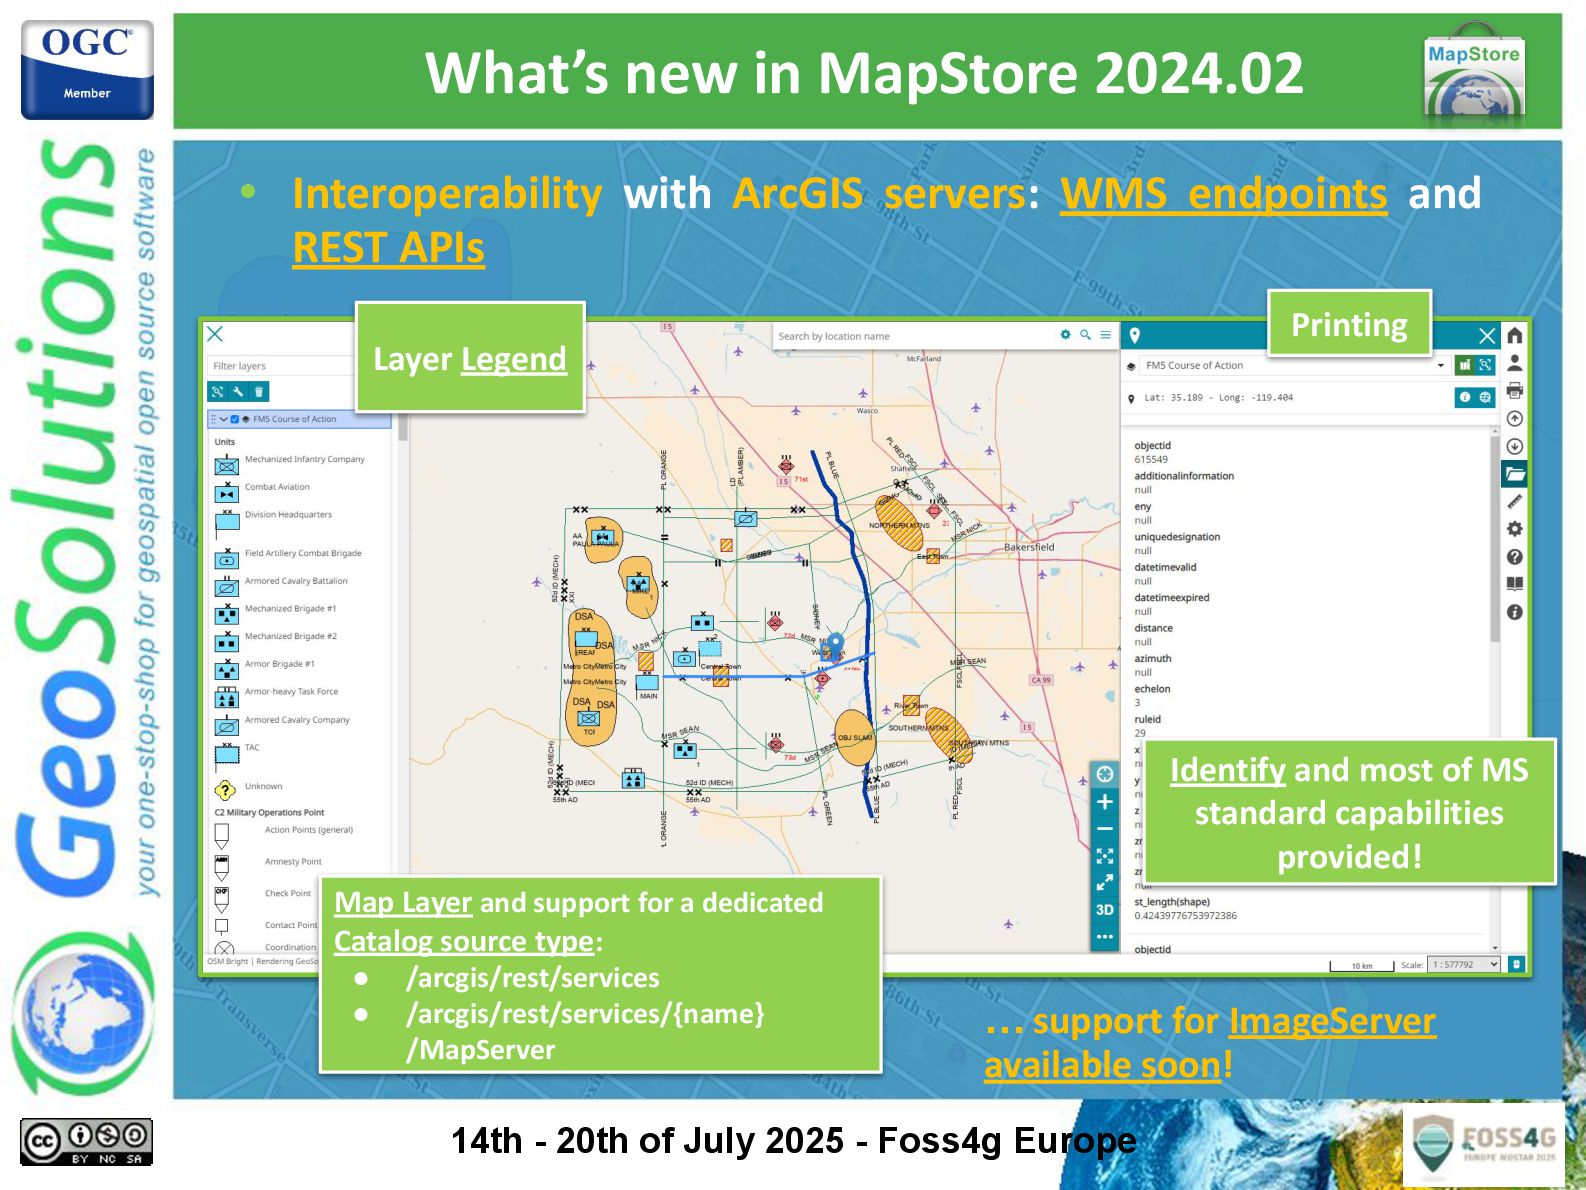This screenshot has width=1586, height=1190.
Task: Open the tutorial book icon
Action: pyautogui.click(x=1515, y=584)
